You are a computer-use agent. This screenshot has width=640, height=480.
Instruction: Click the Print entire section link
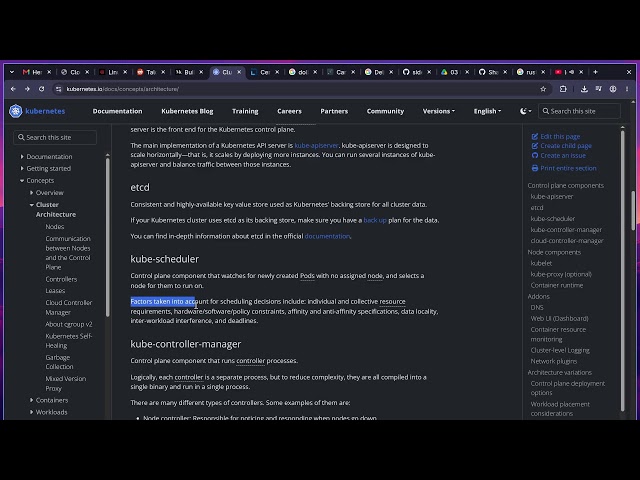568,168
